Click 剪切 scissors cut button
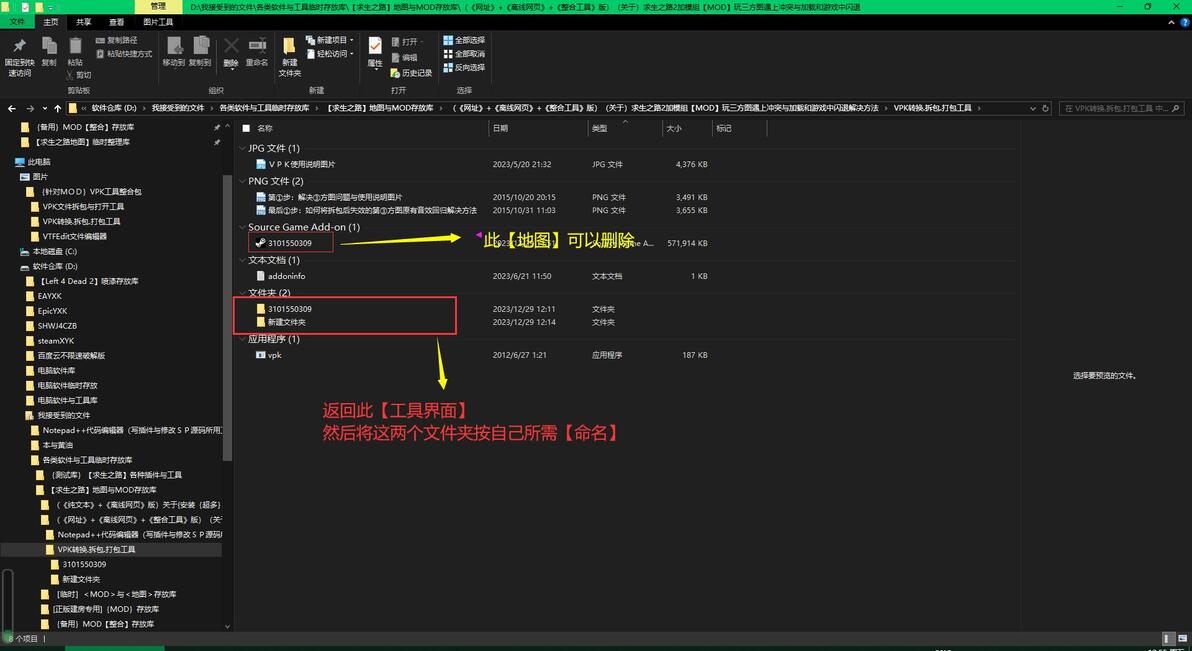The width and height of the screenshot is (1192, 651). point(78,75)
